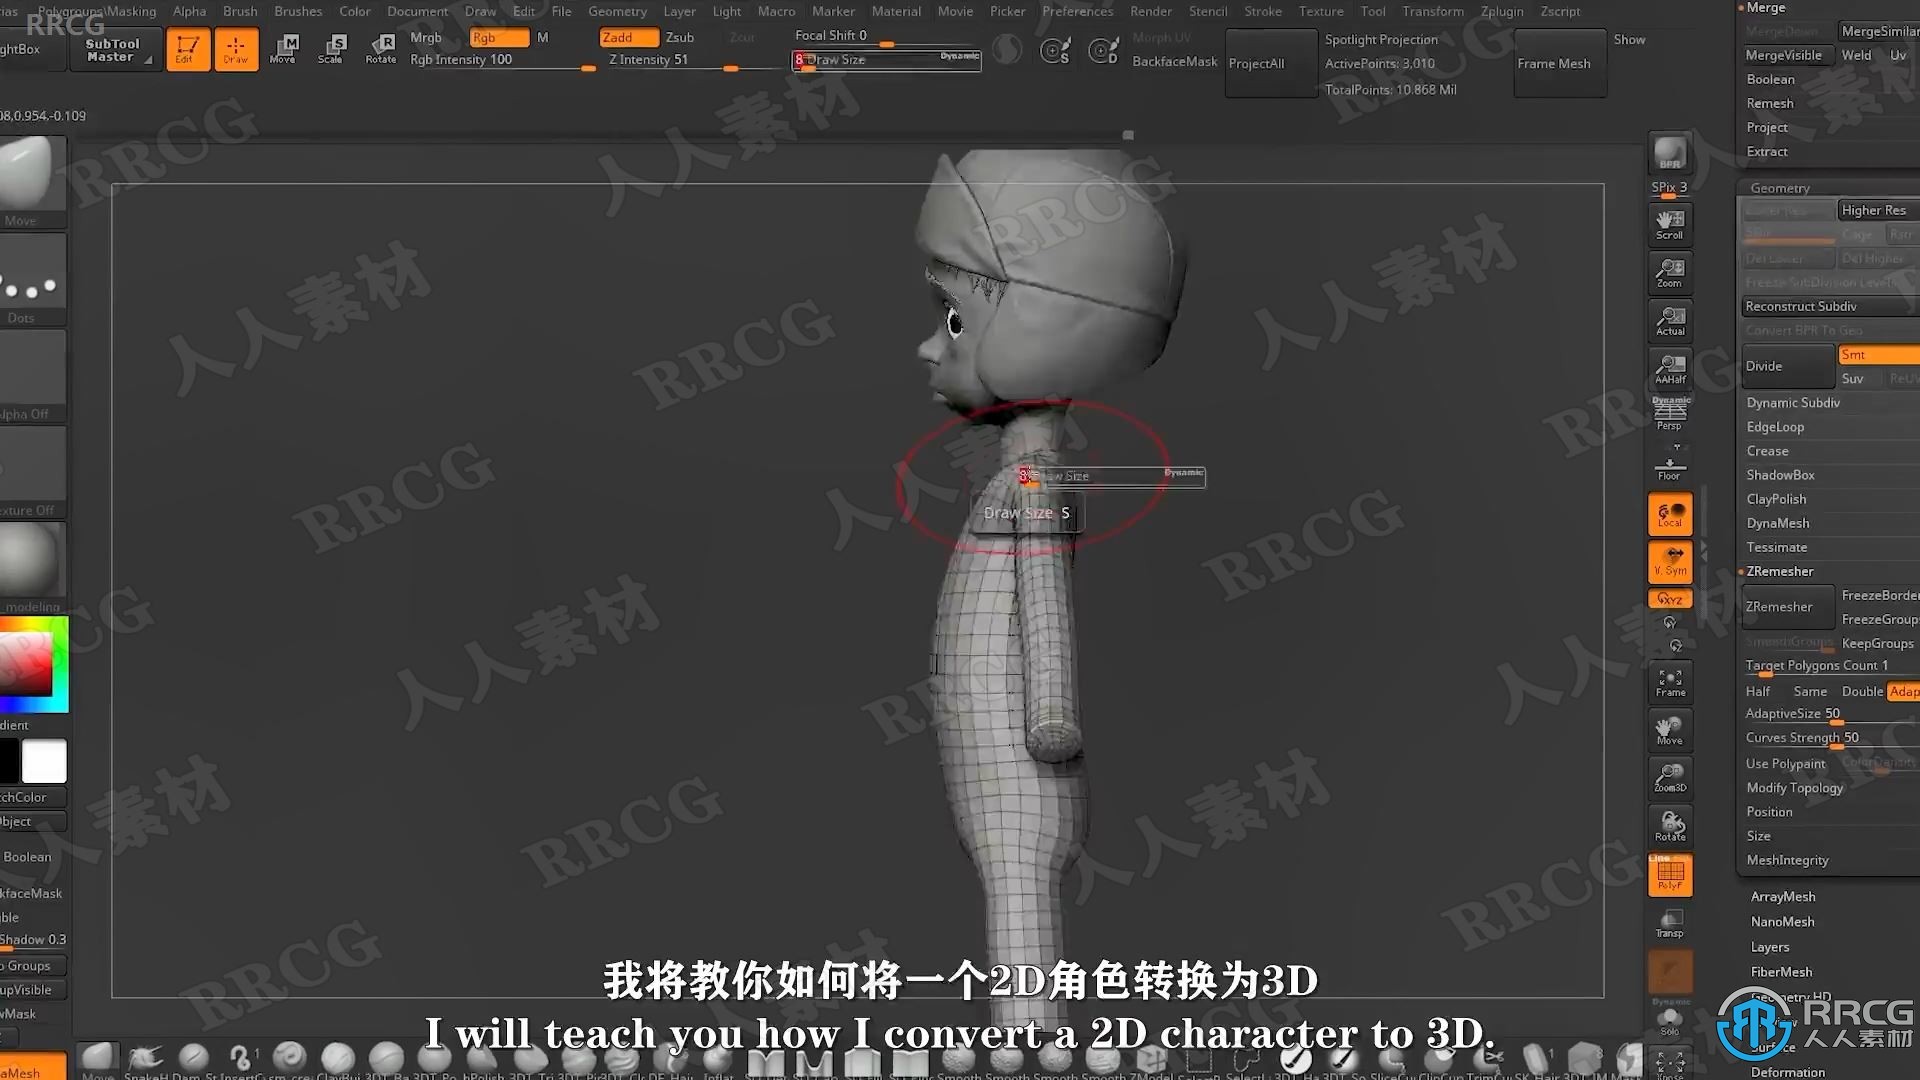Viewport: 1920px width, 1080px height.
Task: Expand the Reconstruct Subdiv section
Action: (x=1801, y=306)
